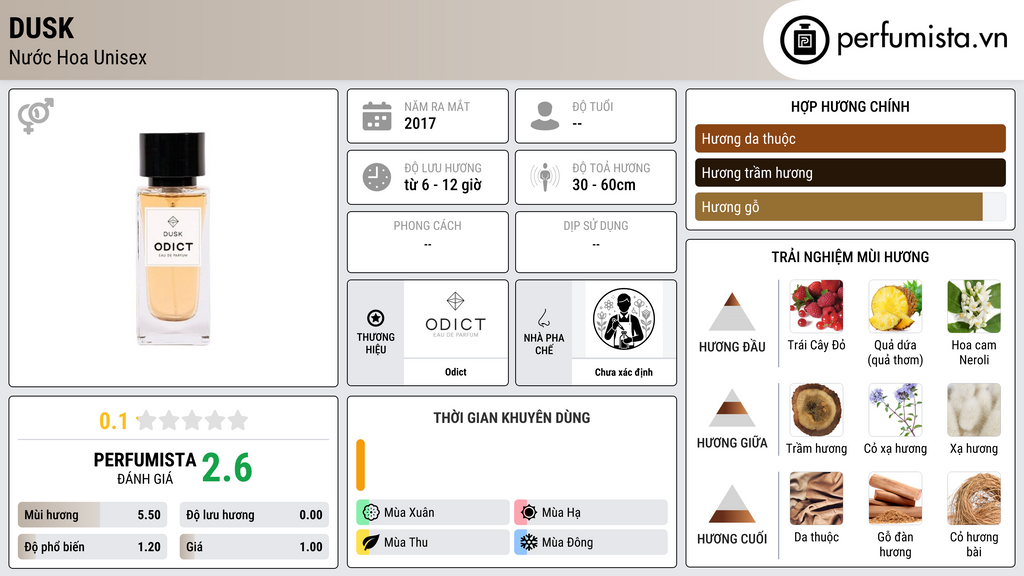Click the 2017 release year value
This screenshot has height=576, width=1024.
pos(420,123)
